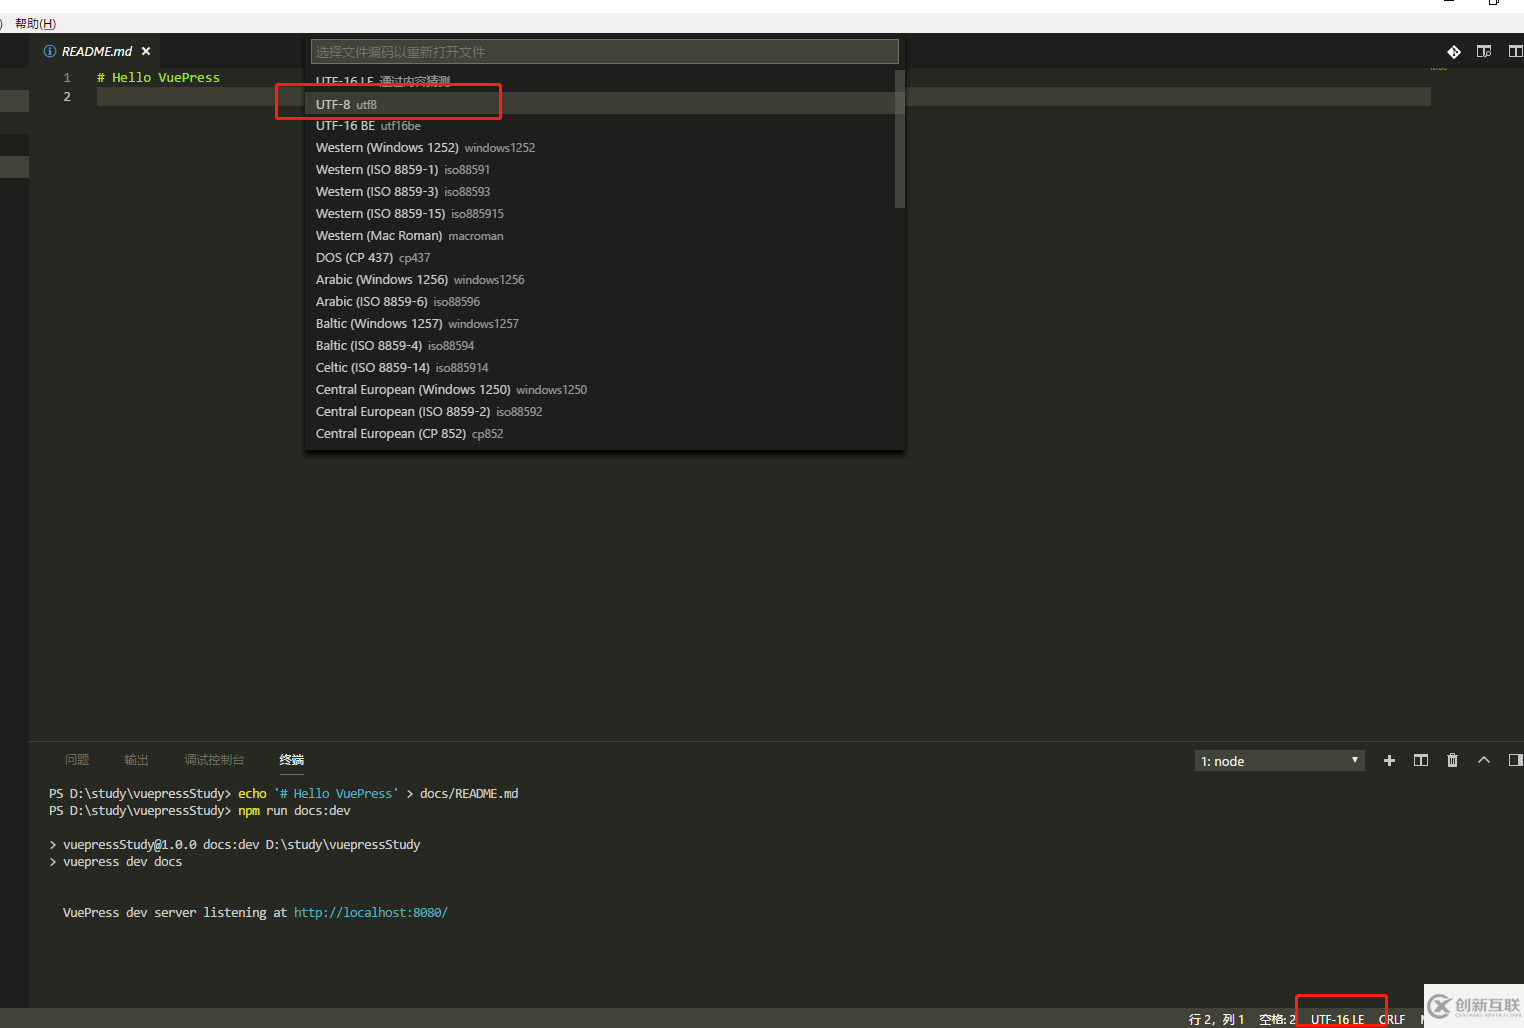Click the 行 2, 列 1 cursor position status
The image size is (1524, 1028).
pyautogui.click(x=1216, y=1019)
